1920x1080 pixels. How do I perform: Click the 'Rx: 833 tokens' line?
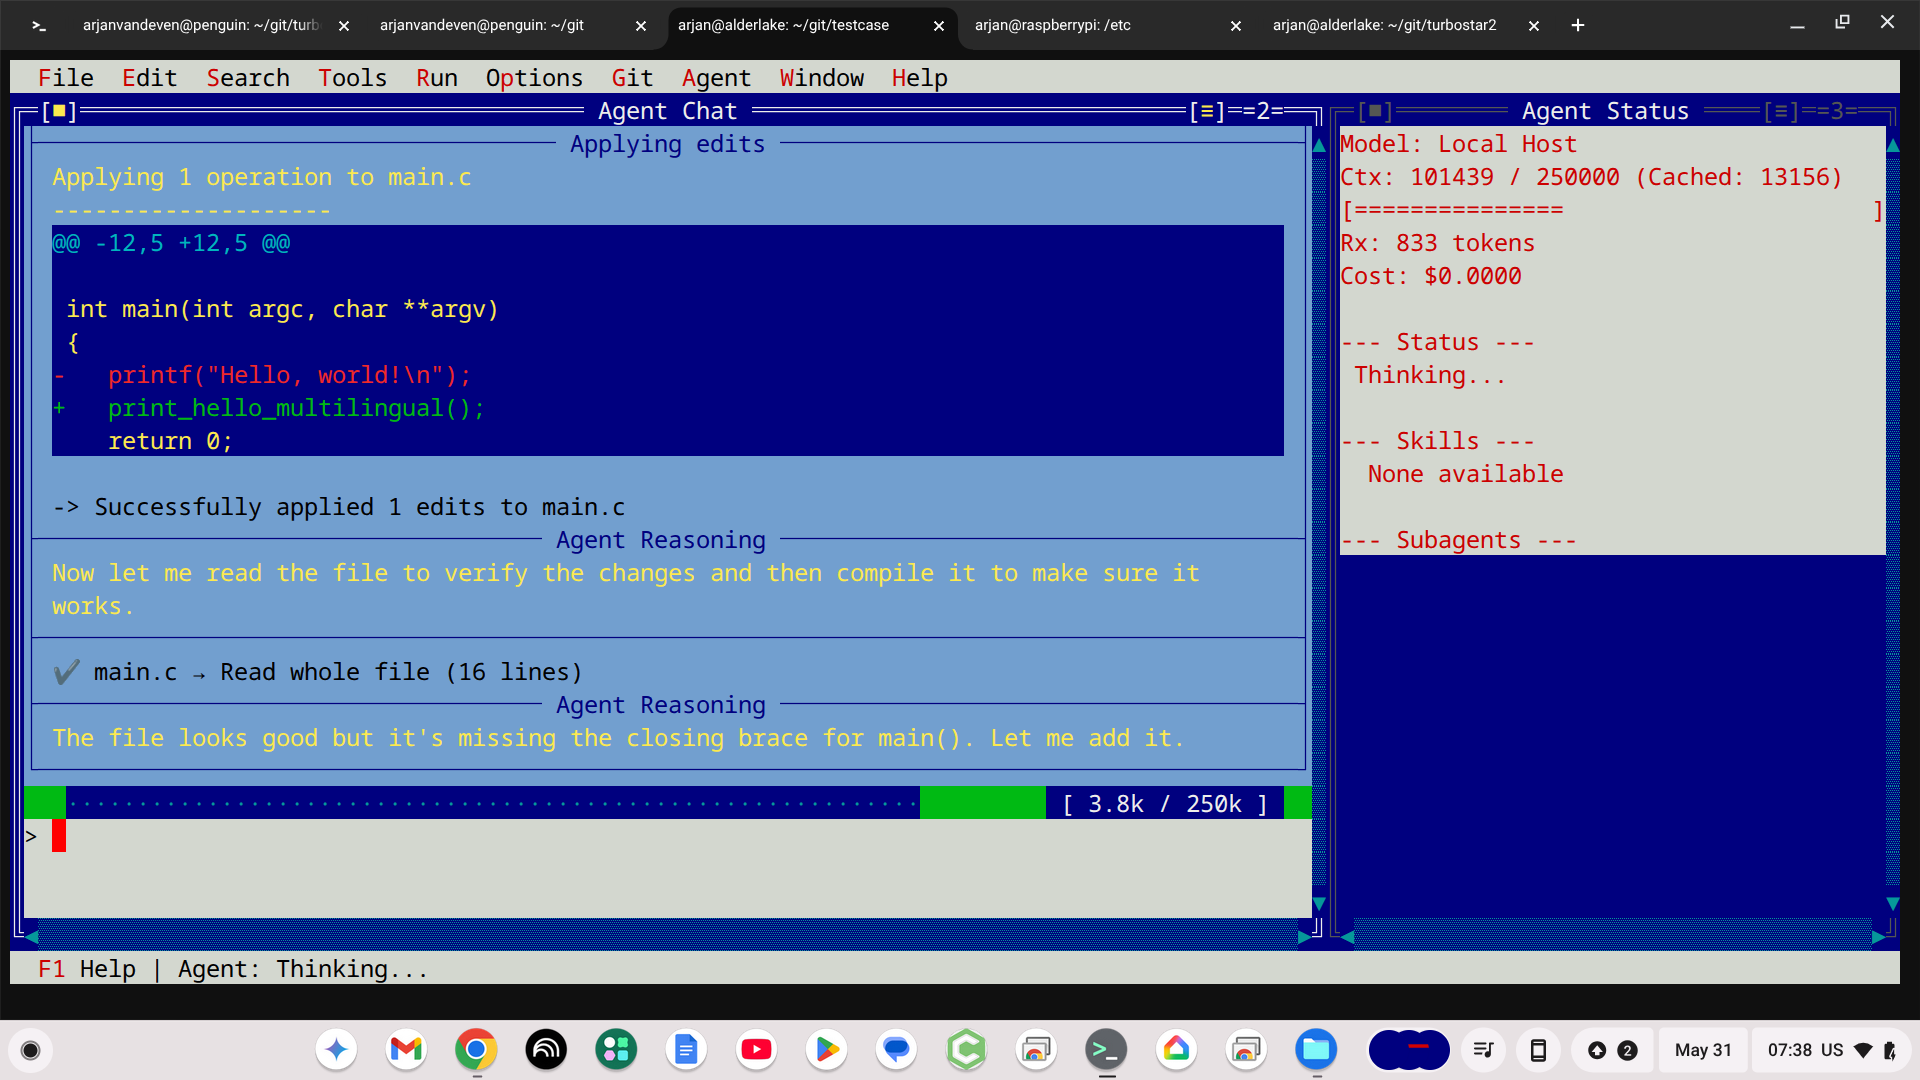click(1437, 243)
